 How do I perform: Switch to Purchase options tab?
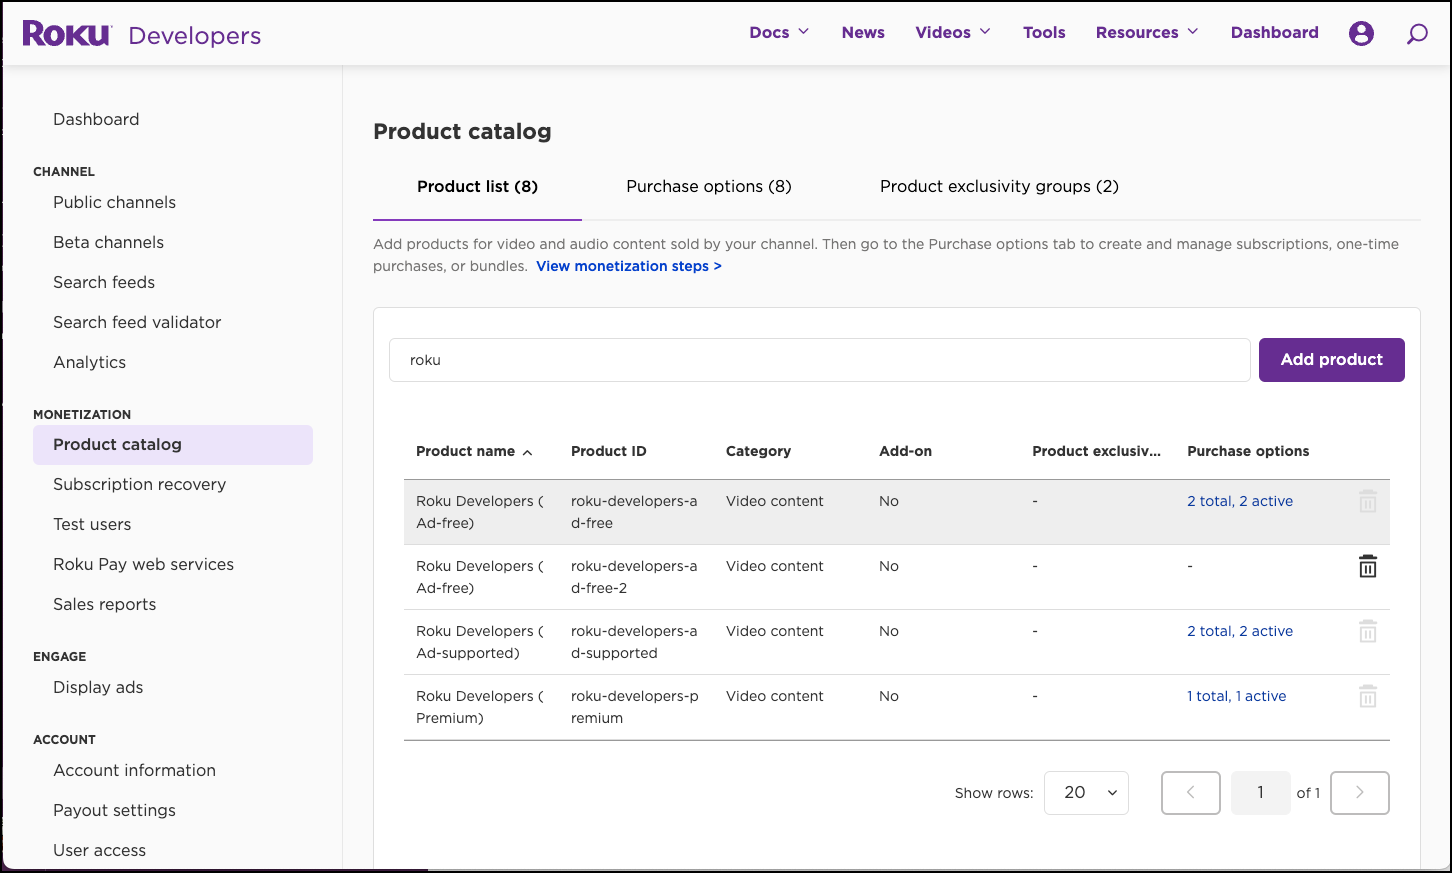click(x=708, y=187)
